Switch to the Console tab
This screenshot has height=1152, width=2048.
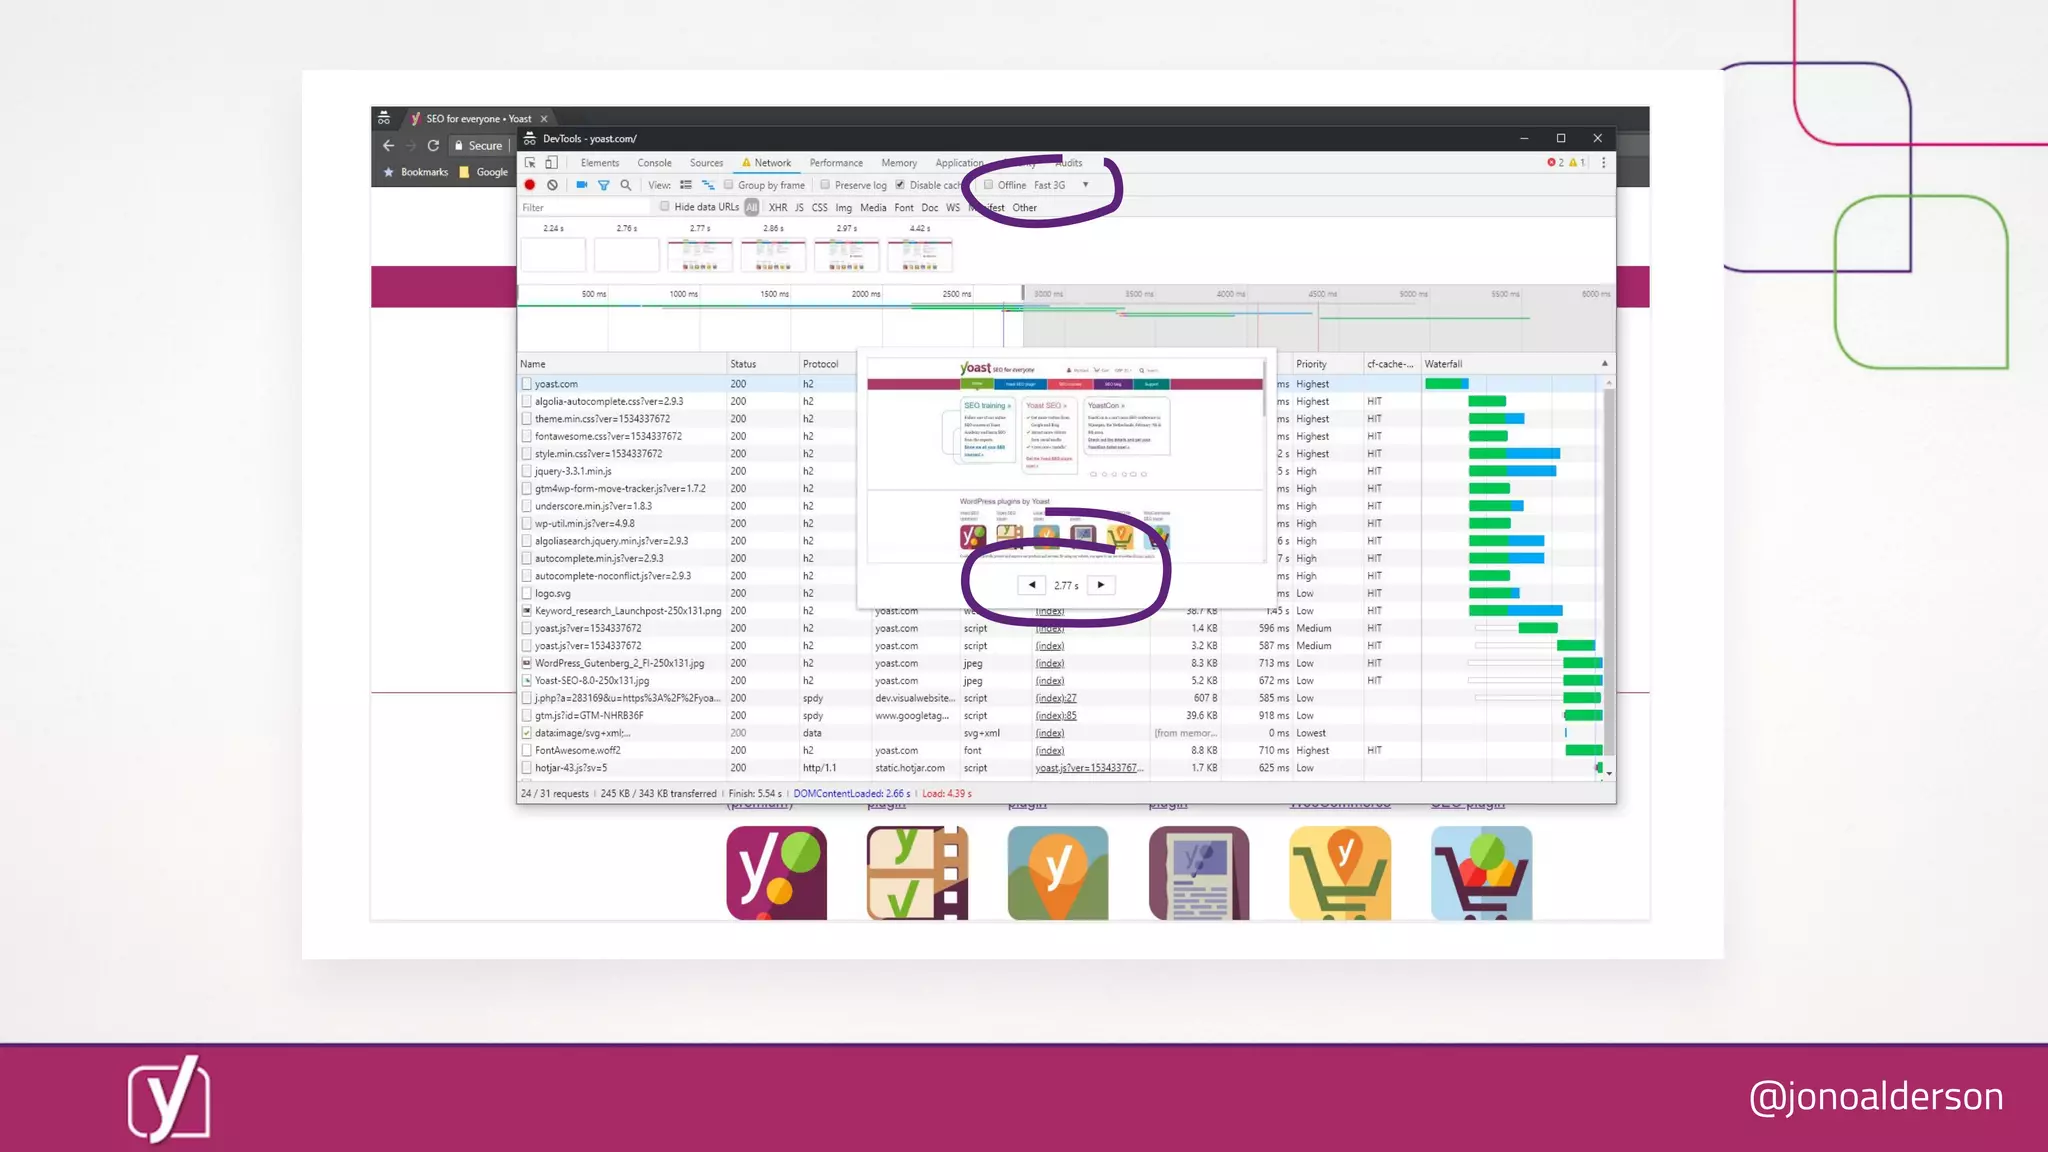click(654, 163)
